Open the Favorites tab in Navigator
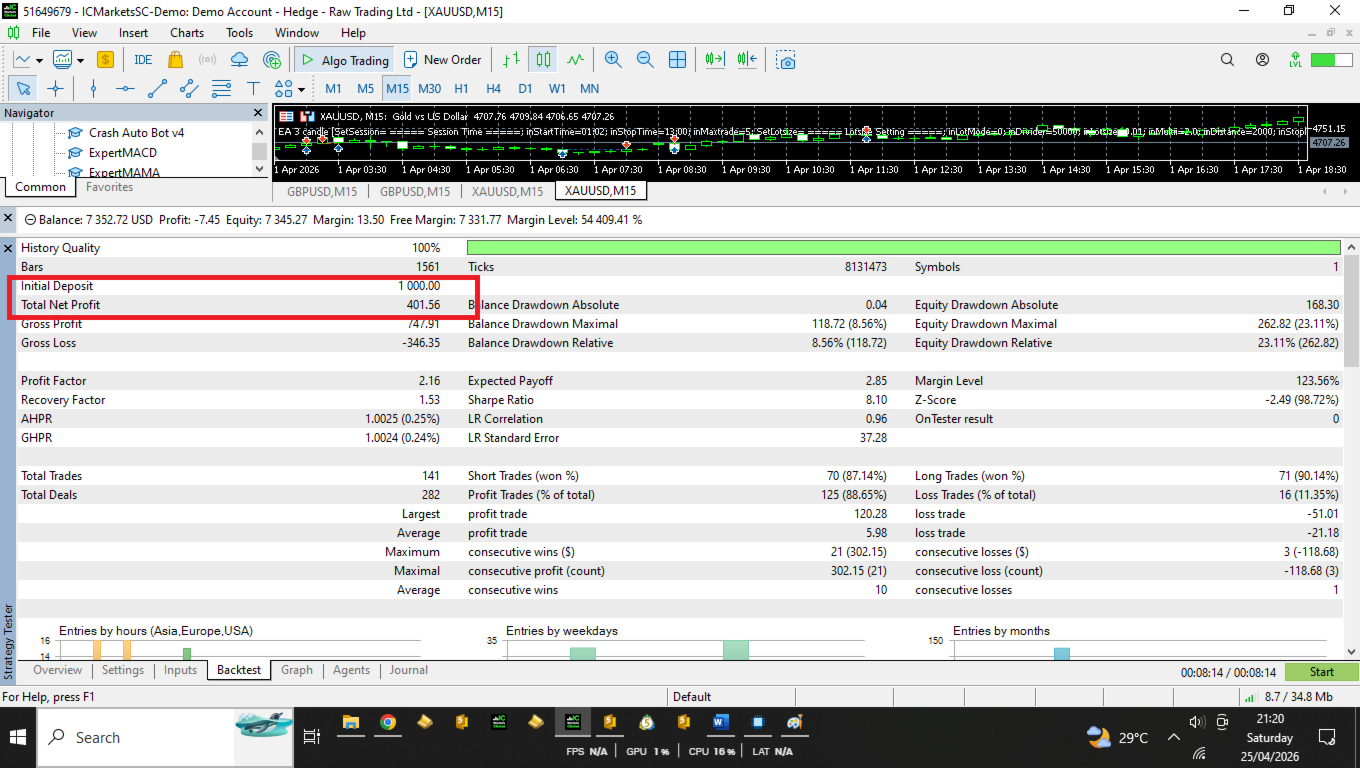 tap(109, 187)
